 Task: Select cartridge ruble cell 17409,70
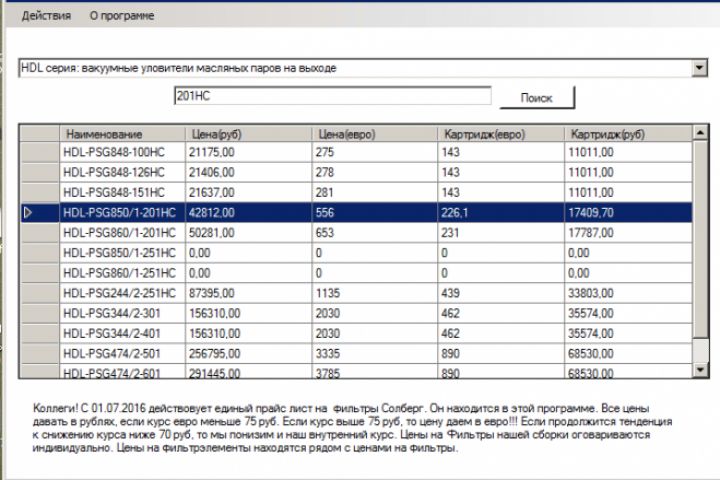coord(628,212)
